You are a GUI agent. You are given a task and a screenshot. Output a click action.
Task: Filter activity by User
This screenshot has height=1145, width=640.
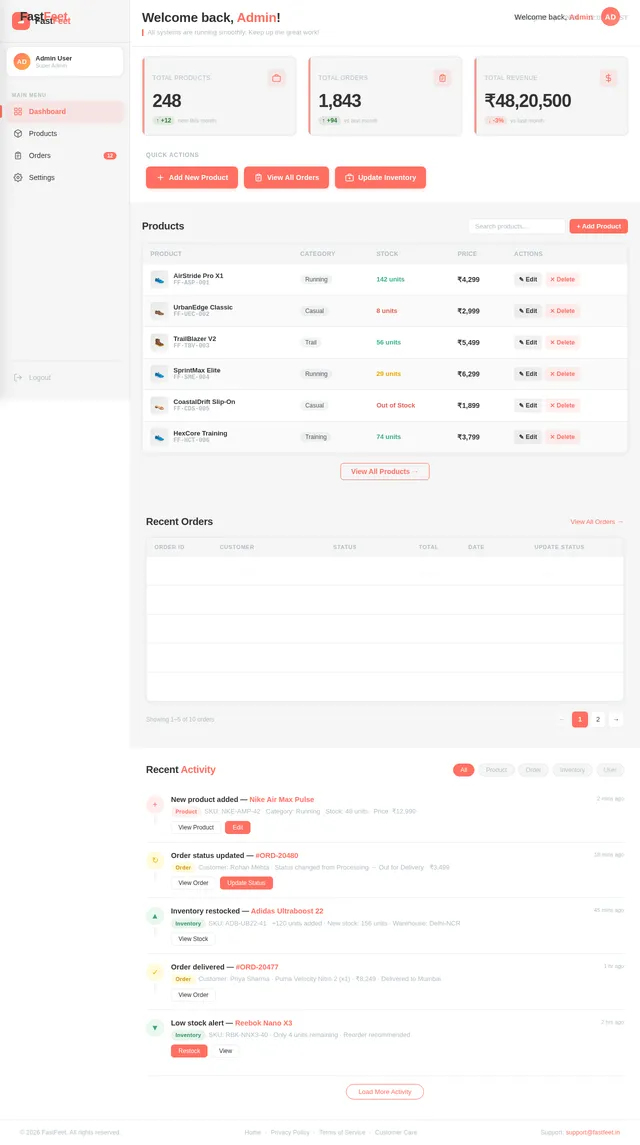pos(610,770)
